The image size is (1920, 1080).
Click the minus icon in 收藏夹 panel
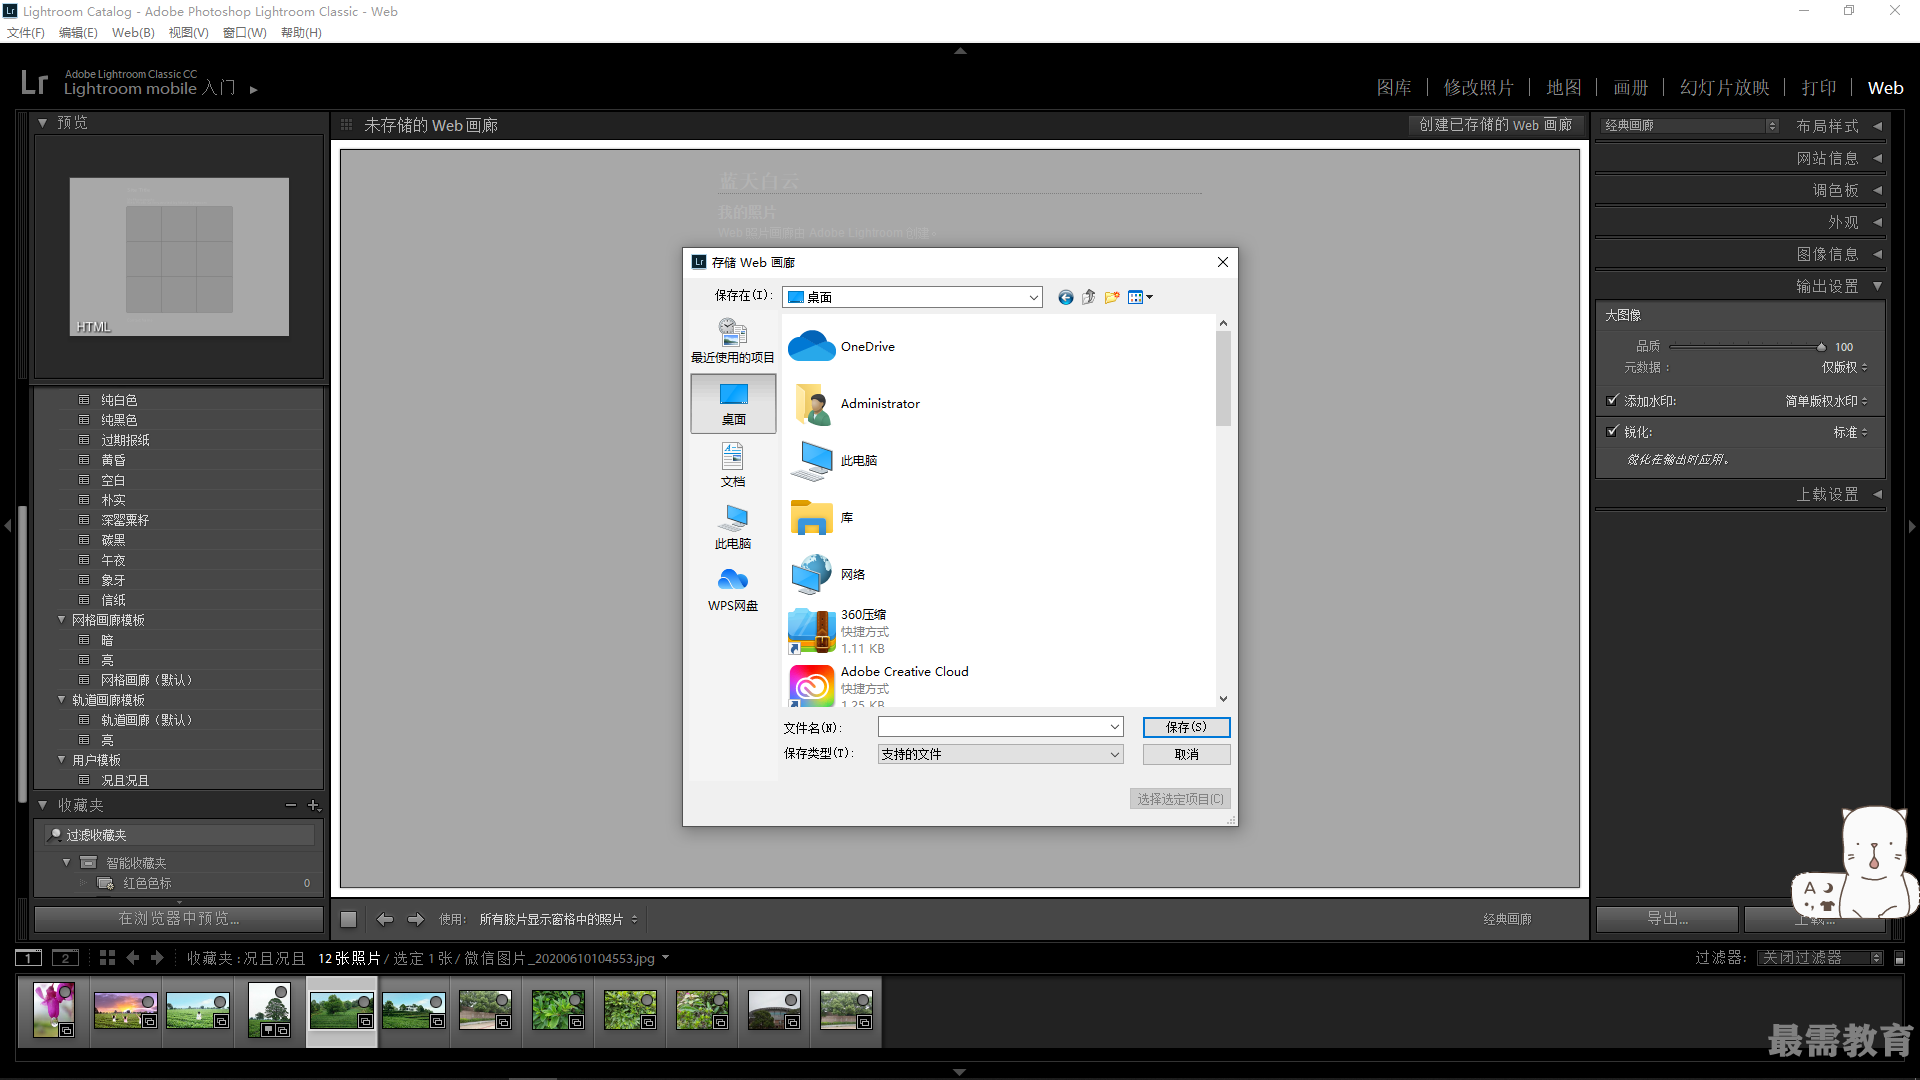point(291,805)
